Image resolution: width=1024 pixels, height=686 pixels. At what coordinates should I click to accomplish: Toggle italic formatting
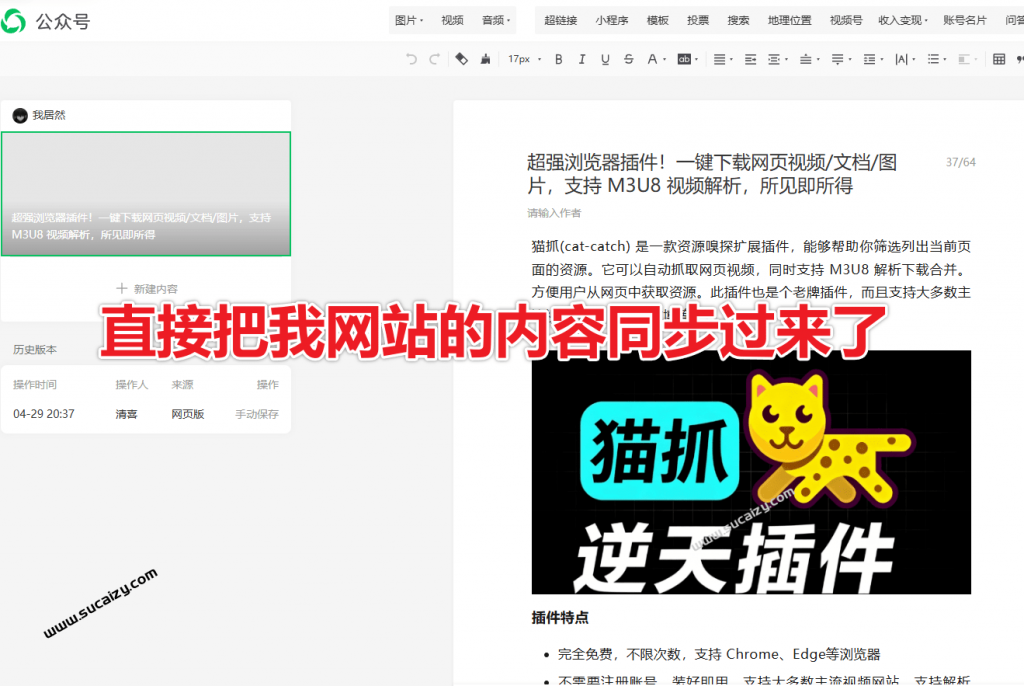[581, 59]
